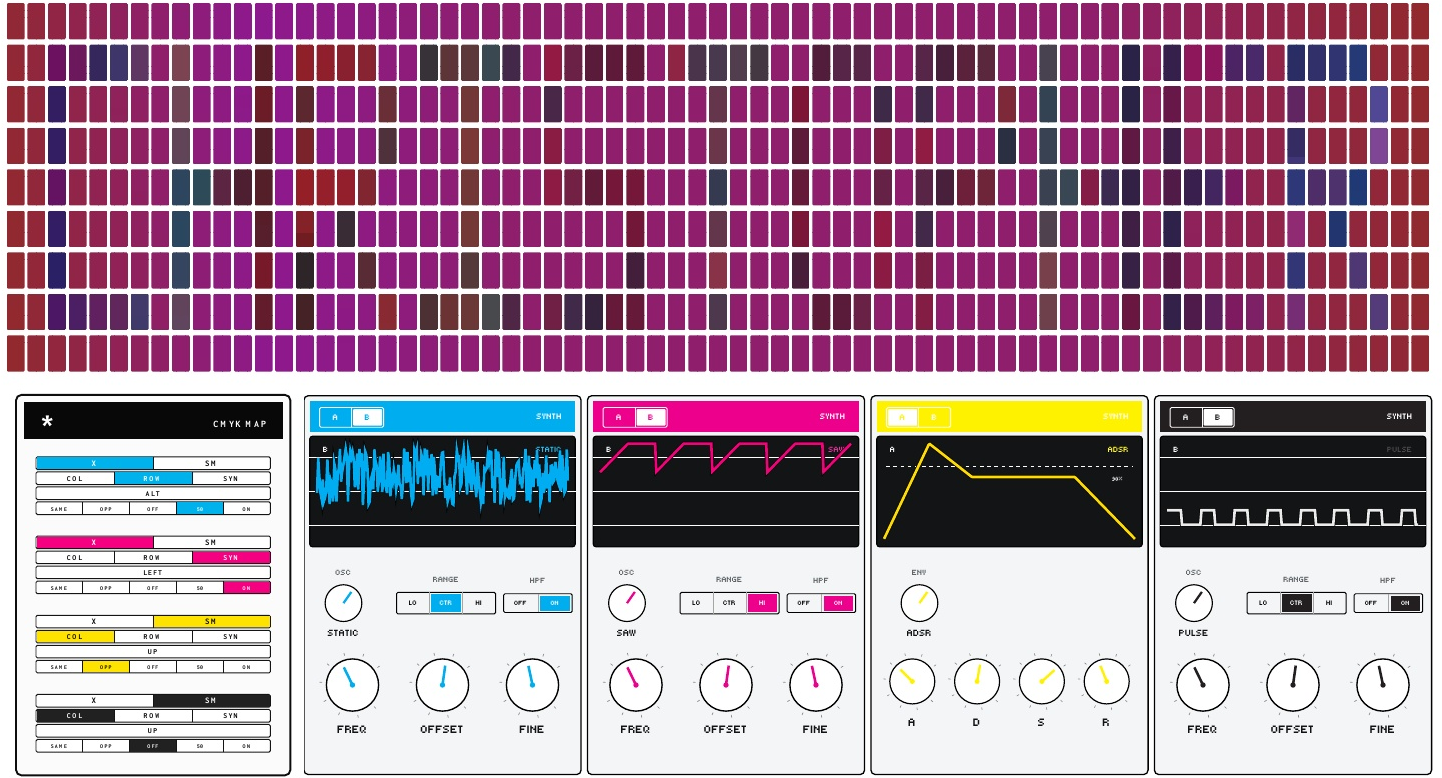This screenshot has width=1442, height=778.
Task: Select ROW in the magenta map section
Action: [153, 557]
